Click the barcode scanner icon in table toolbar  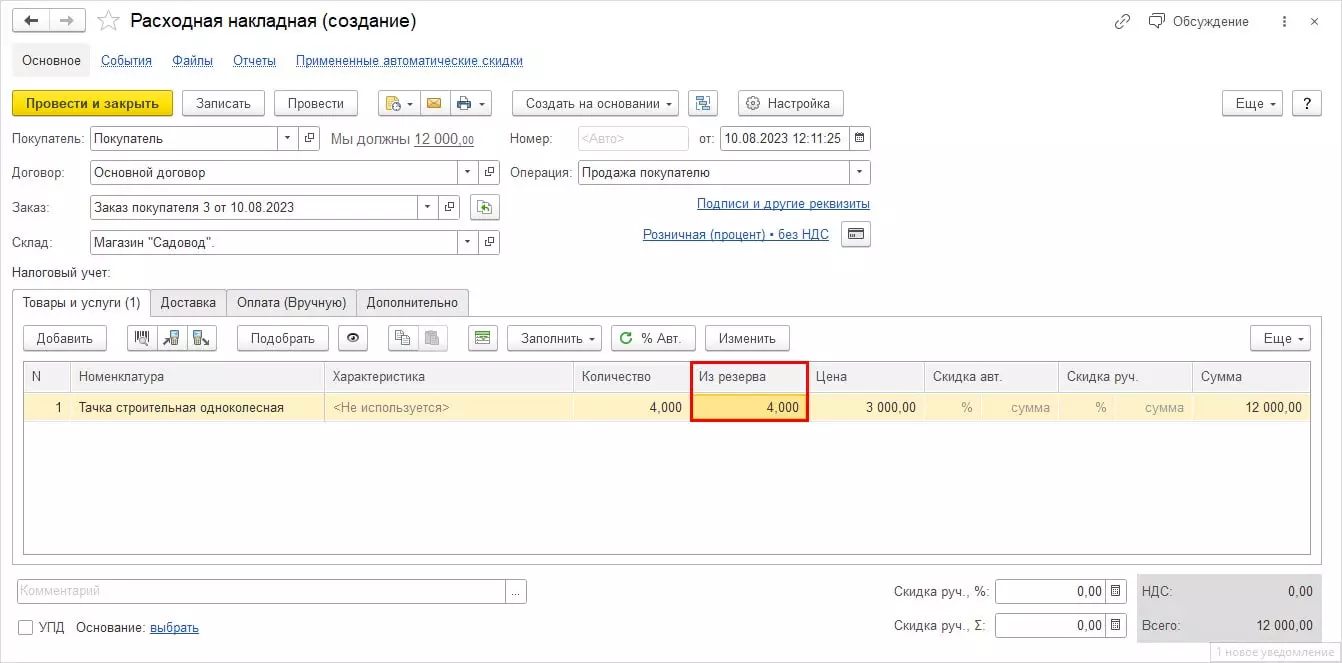(x=142, y=338)
